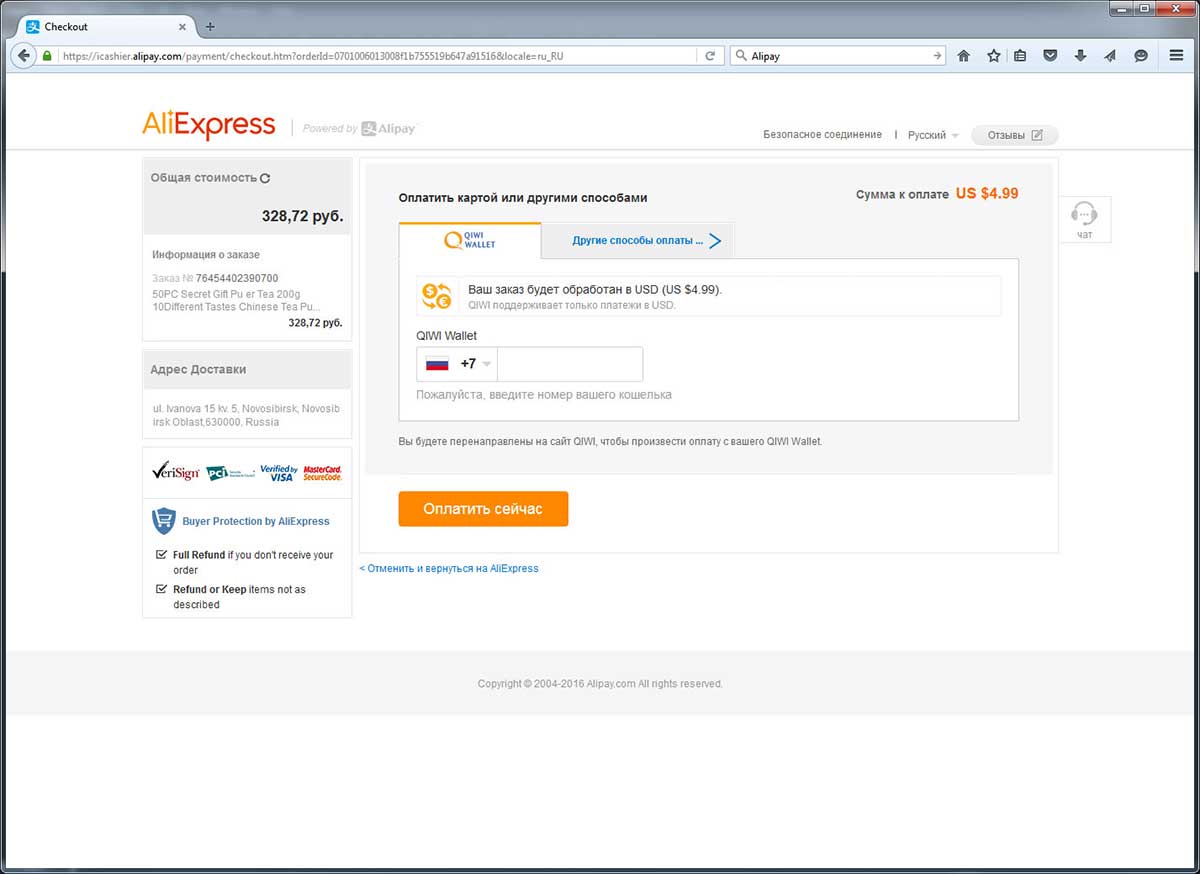The height and width of the screenshot is (874, 1200).
Task: Click in the Alipay browser search field
Action: point(838,56)
